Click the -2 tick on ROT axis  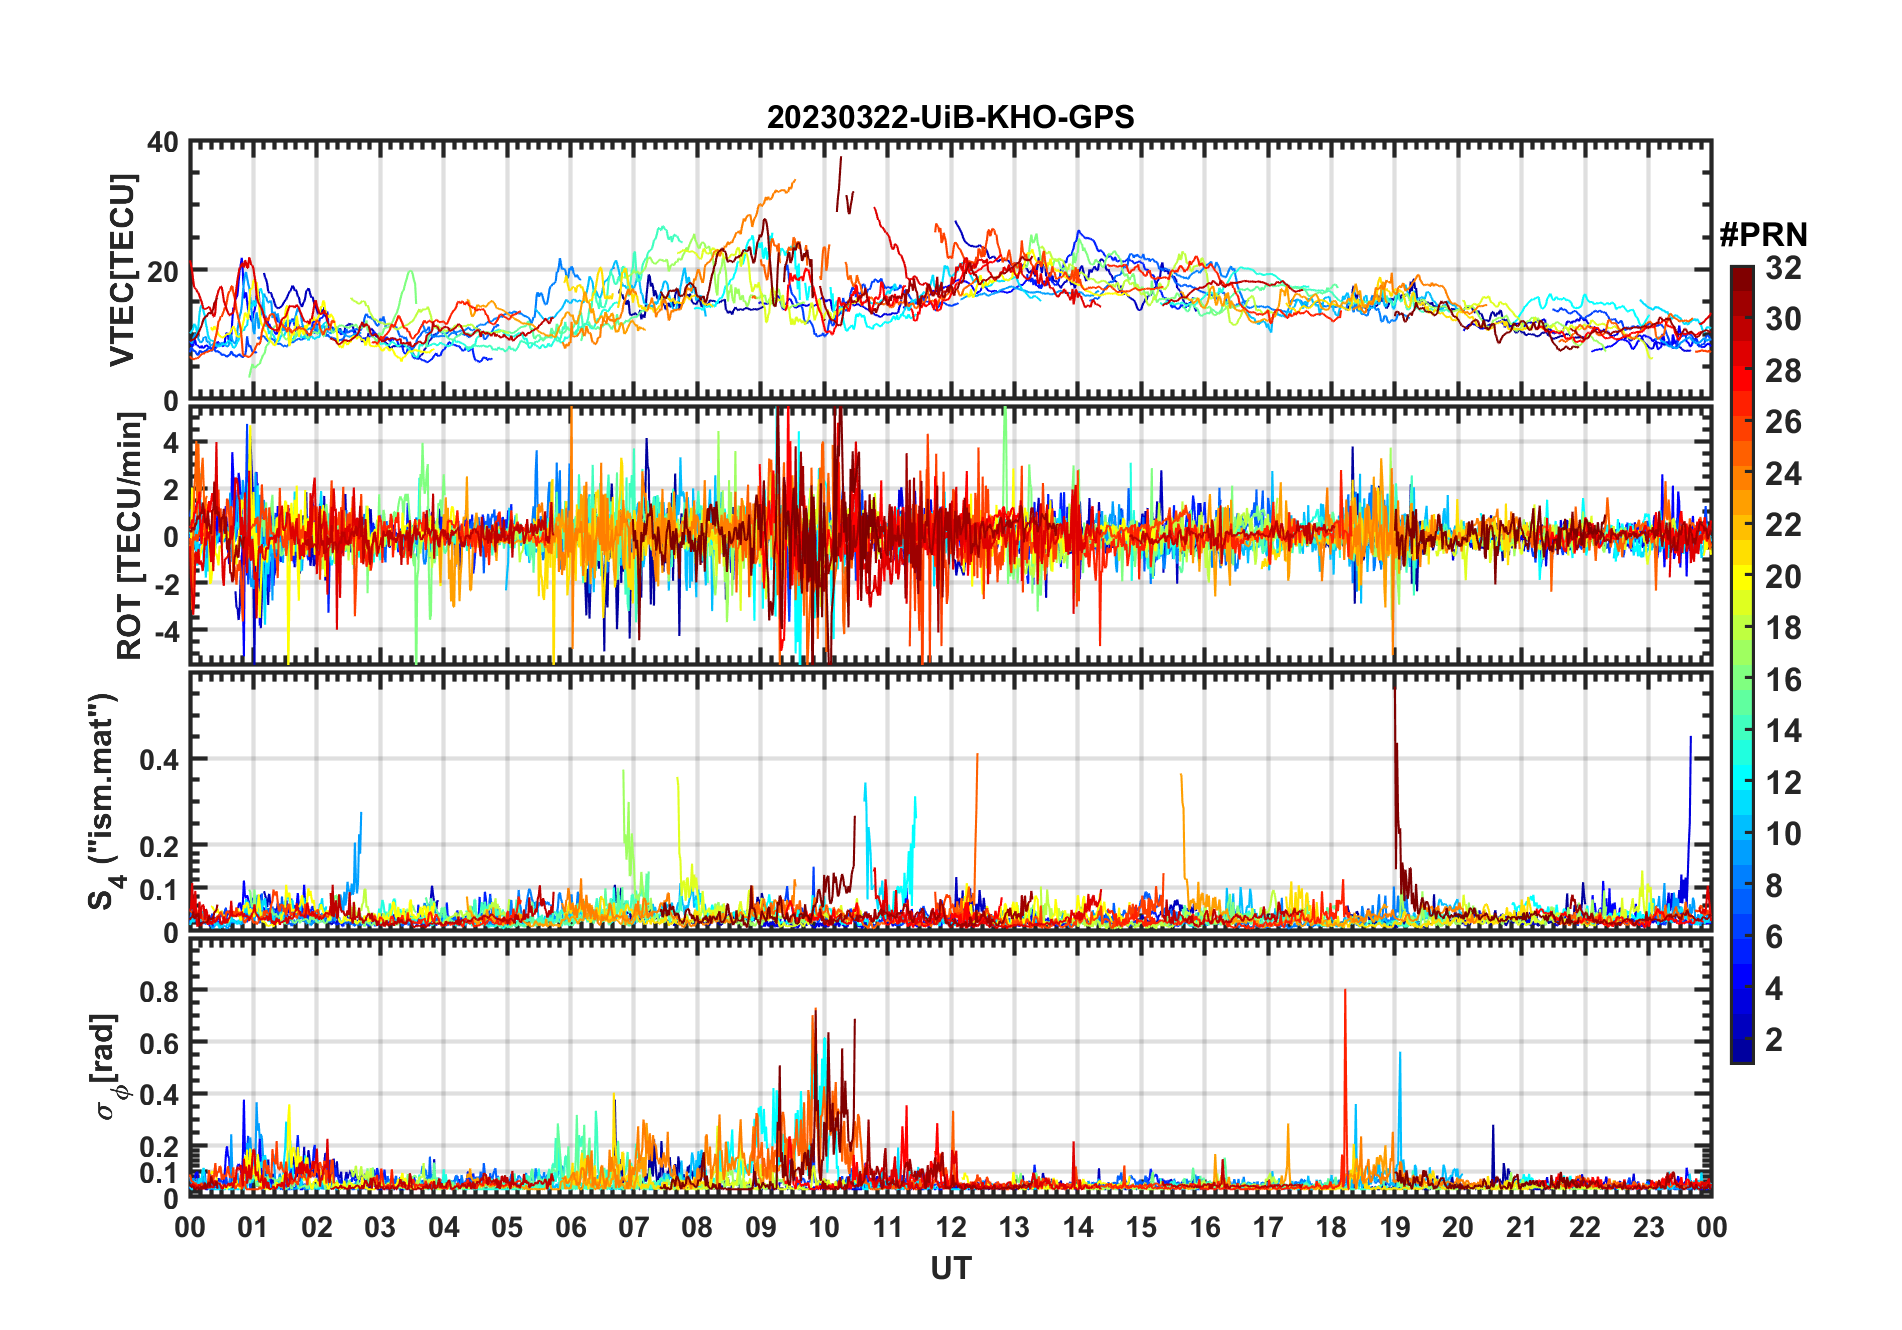pyautogui.click(x=166, y=583)
